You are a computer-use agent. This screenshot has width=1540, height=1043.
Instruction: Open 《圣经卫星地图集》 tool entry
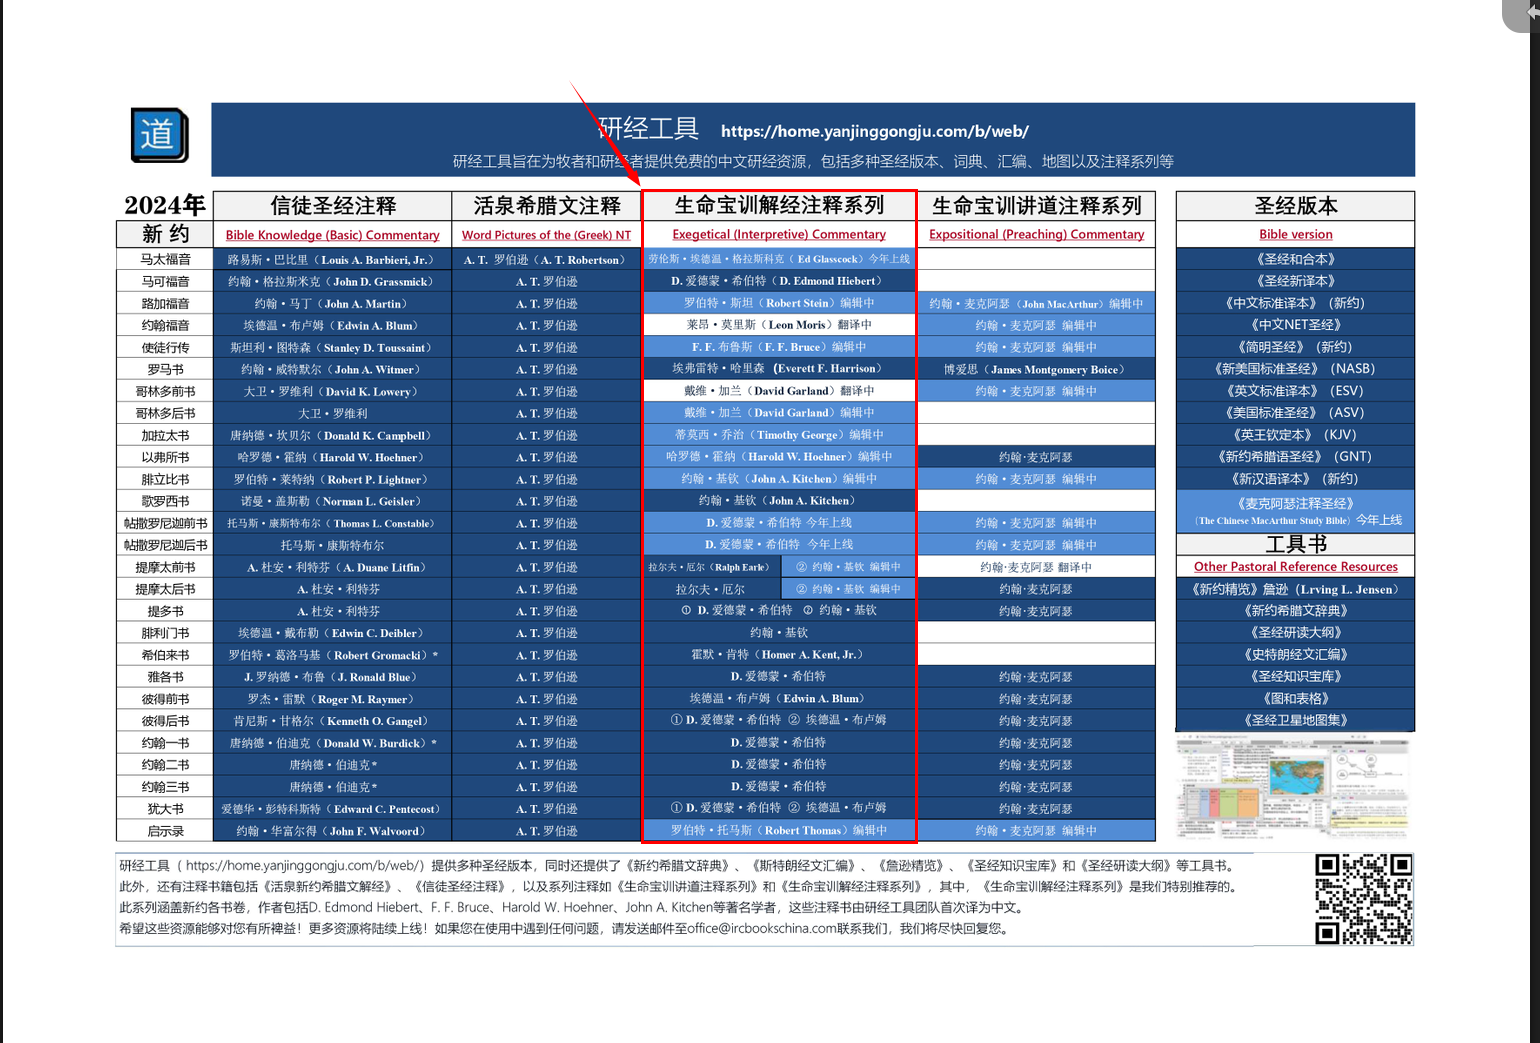(x=1295, y=720)
